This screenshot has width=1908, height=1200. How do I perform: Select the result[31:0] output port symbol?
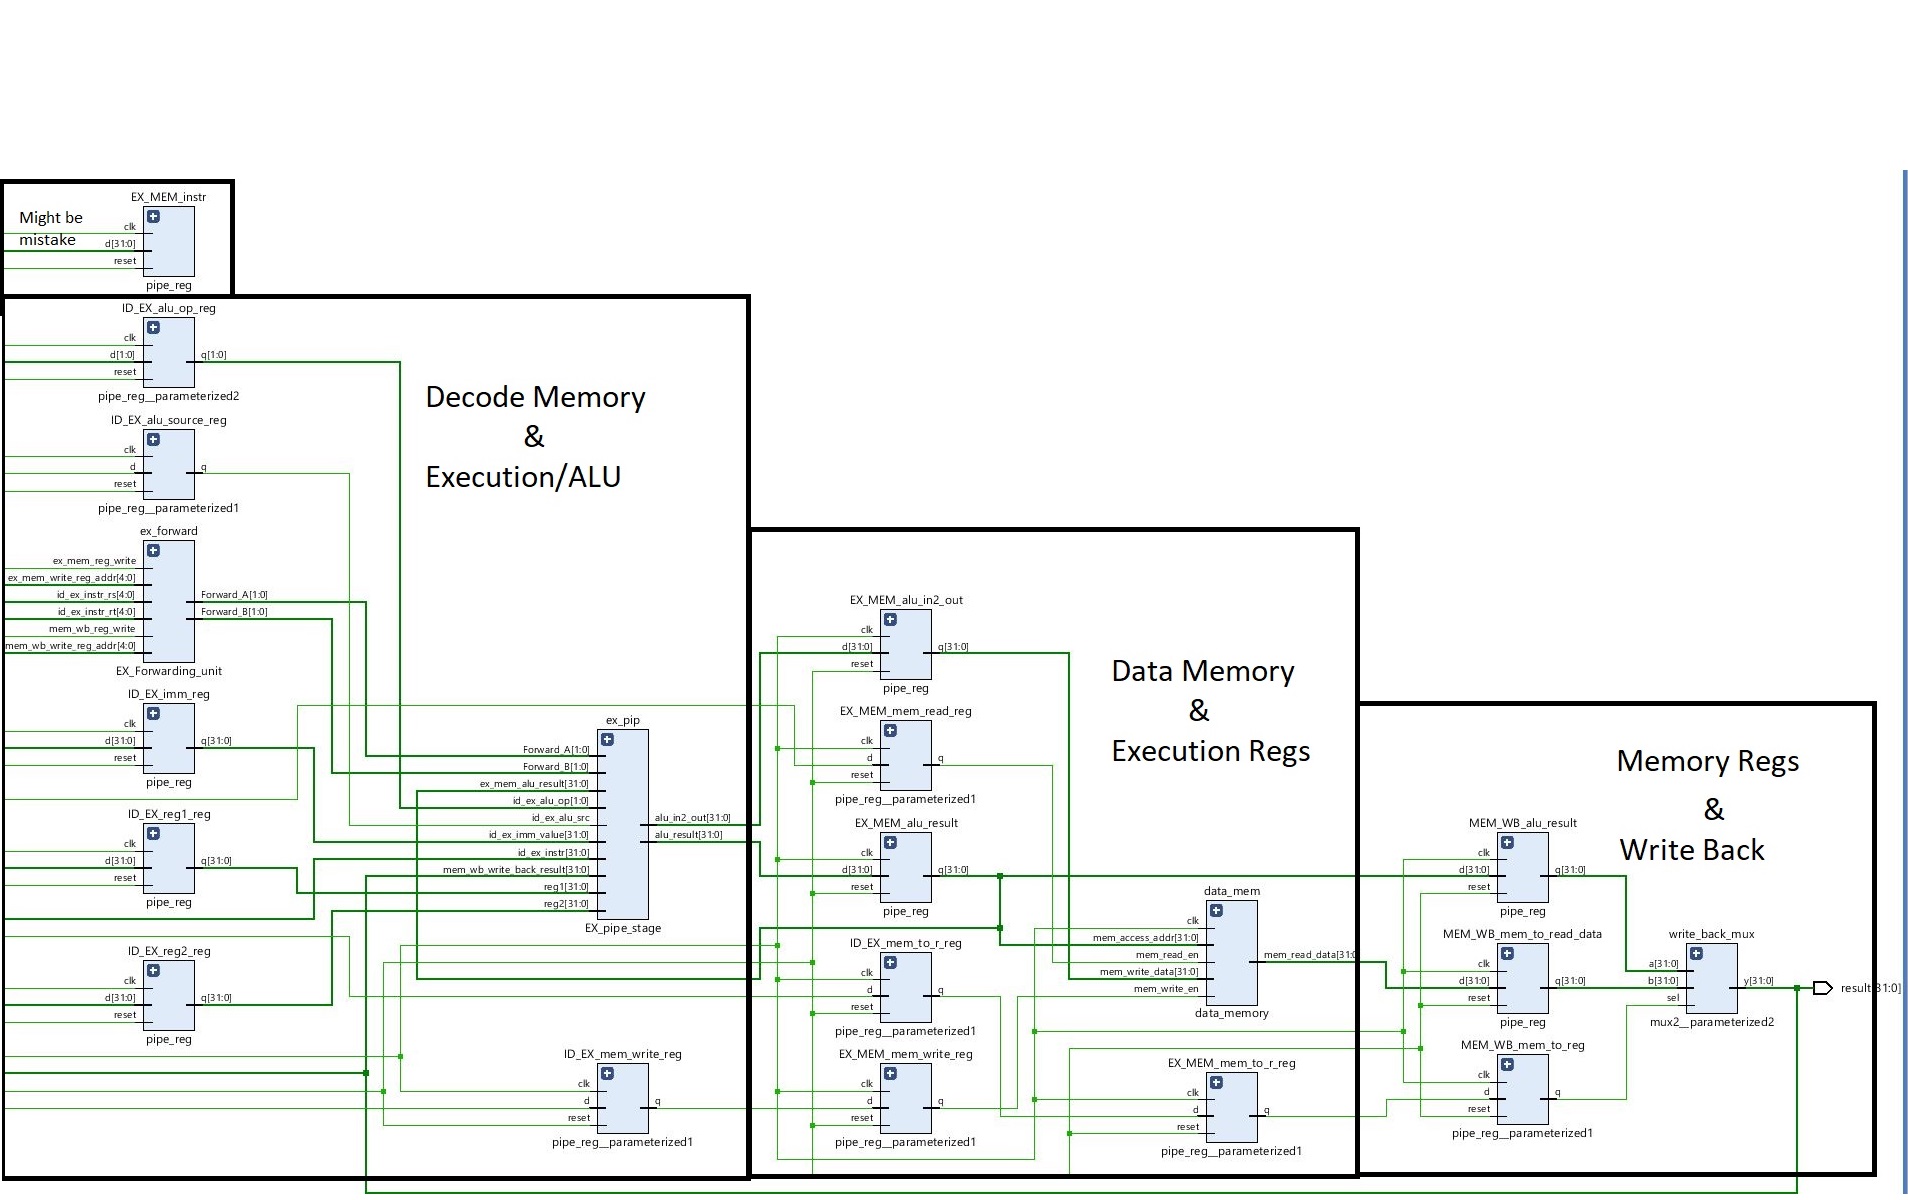(1822, 988)
